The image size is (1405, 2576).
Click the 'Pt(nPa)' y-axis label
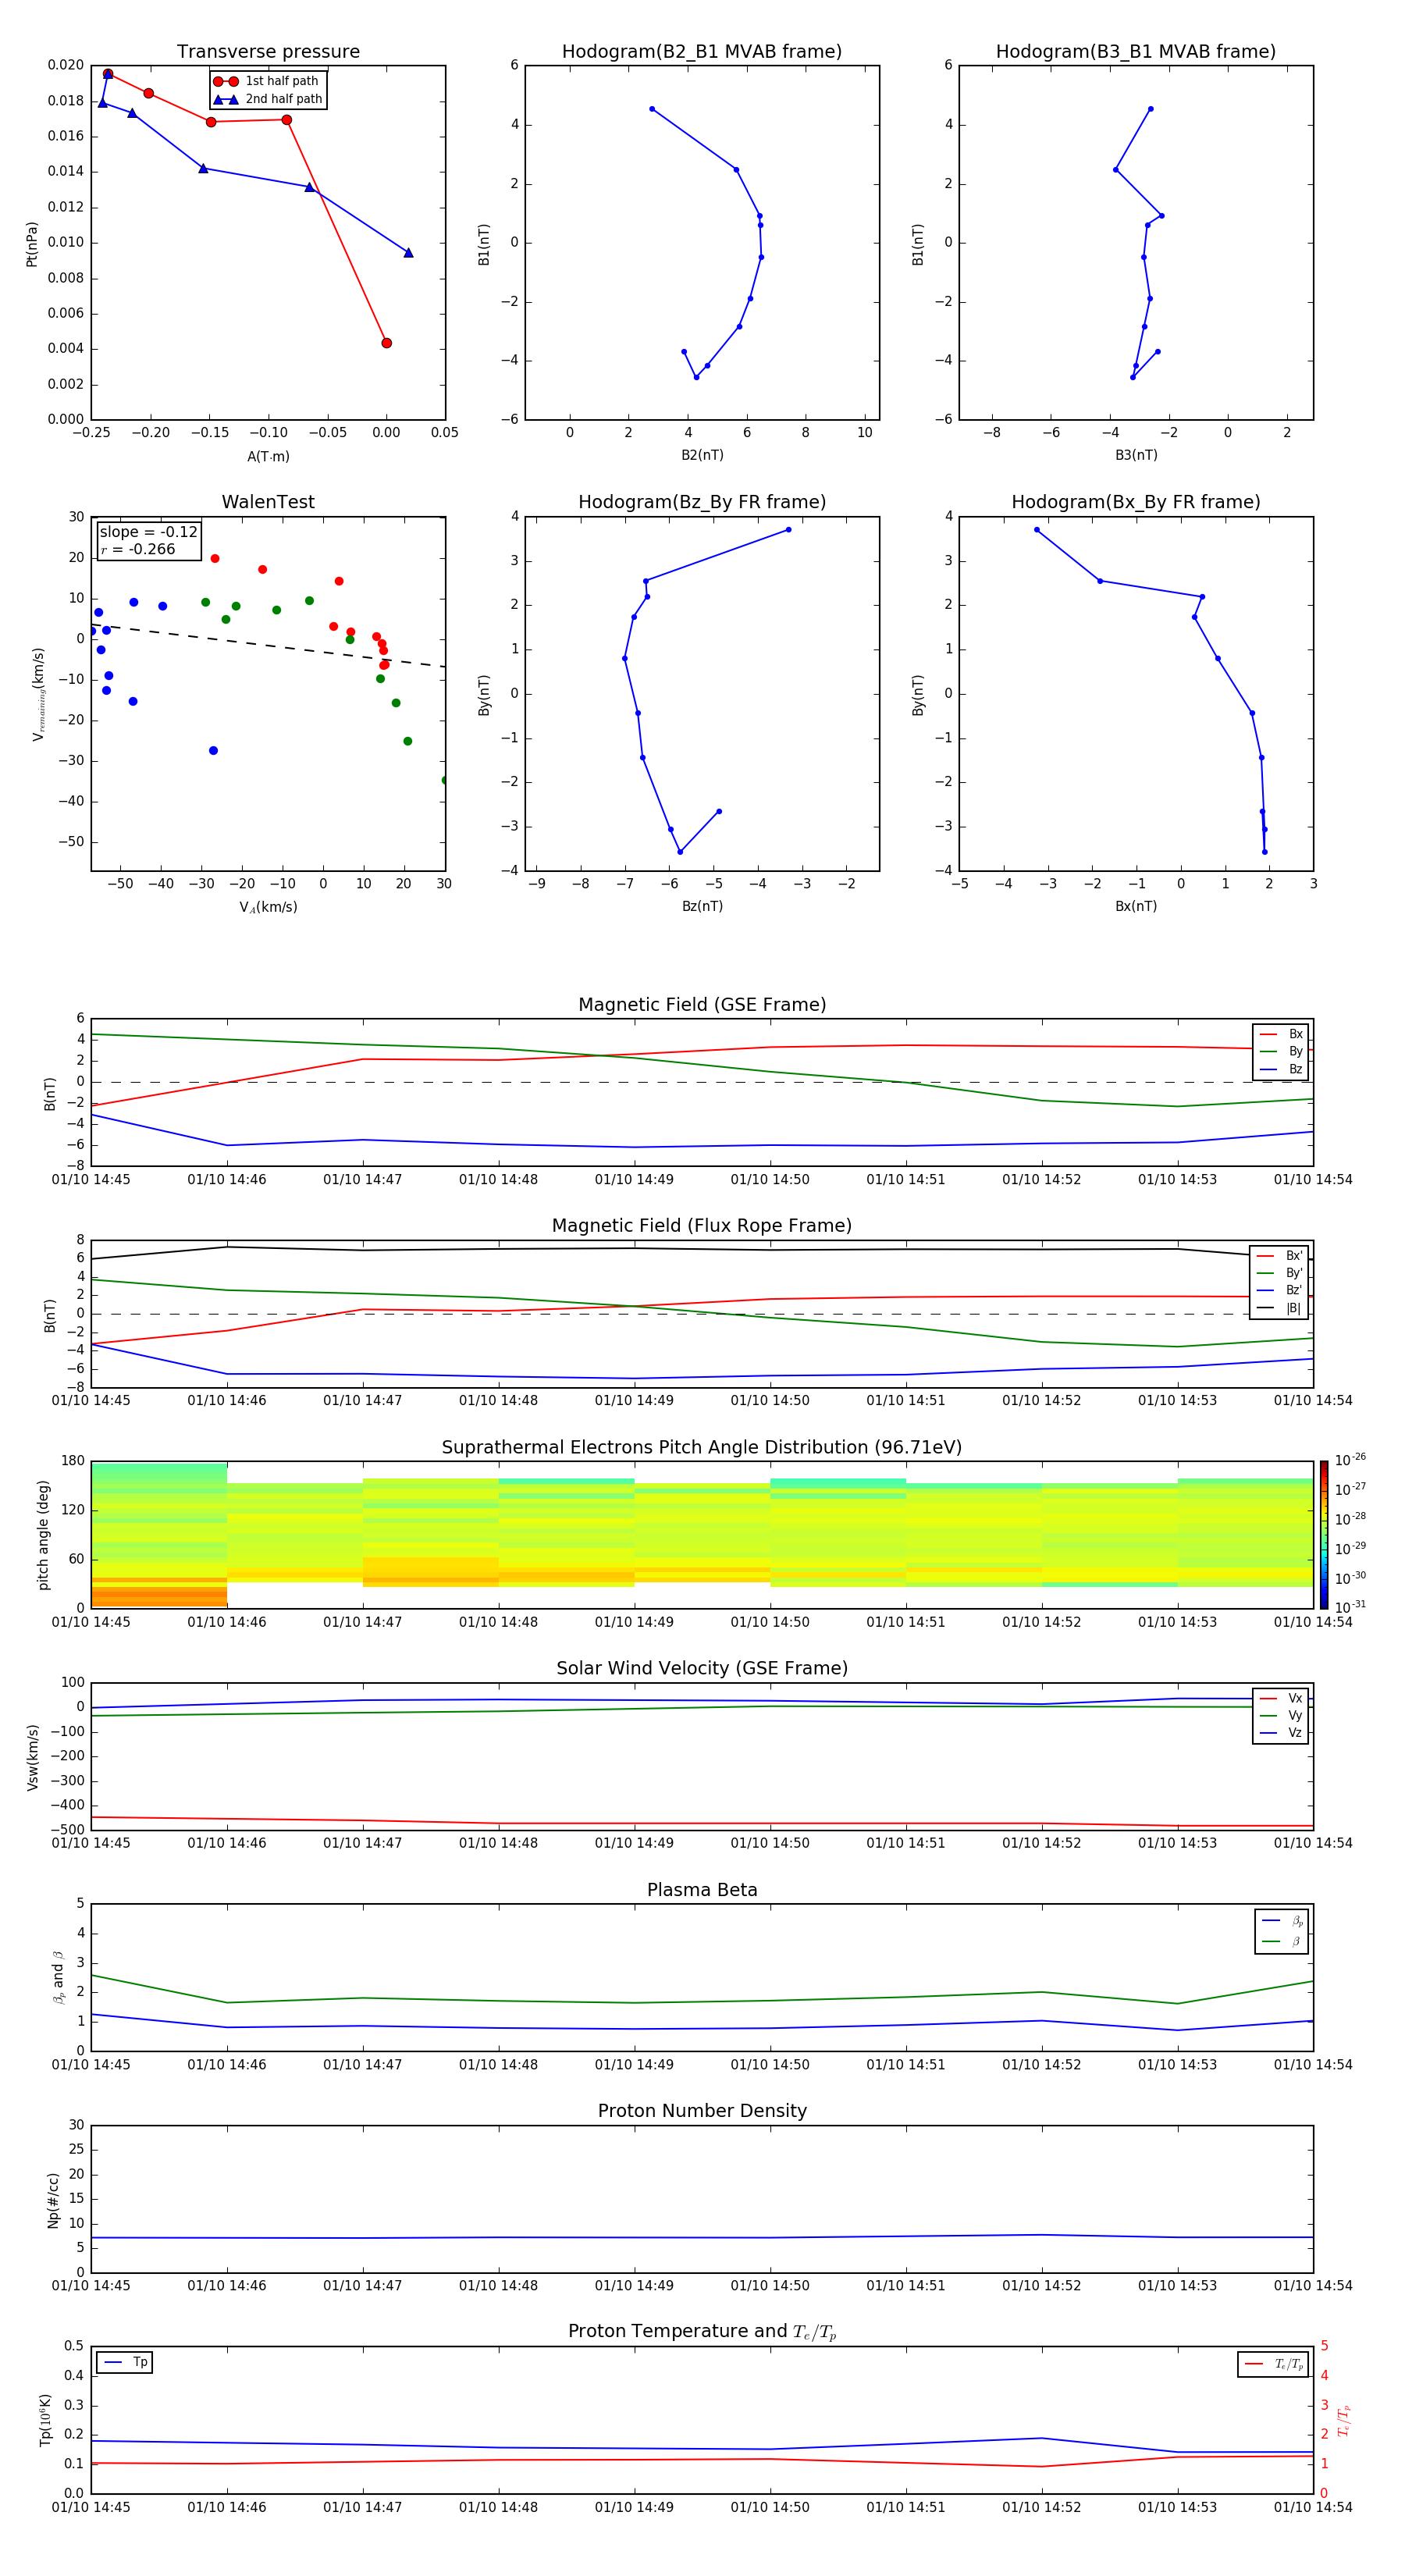[x=32, y=243]
